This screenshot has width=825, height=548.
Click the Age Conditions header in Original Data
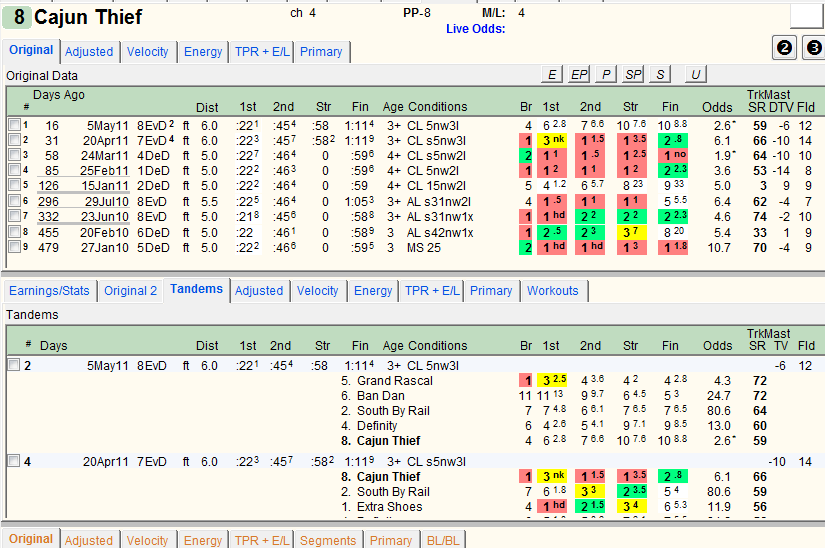click(425, 107)
